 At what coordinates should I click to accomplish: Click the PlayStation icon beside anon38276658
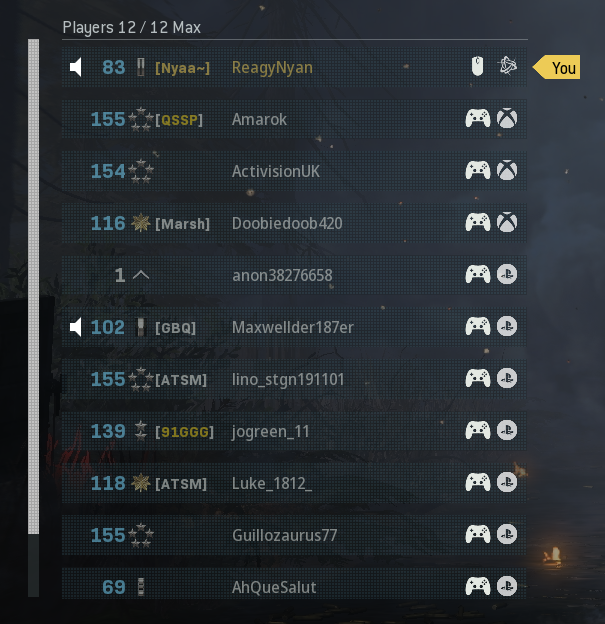(x=507, y=275)
